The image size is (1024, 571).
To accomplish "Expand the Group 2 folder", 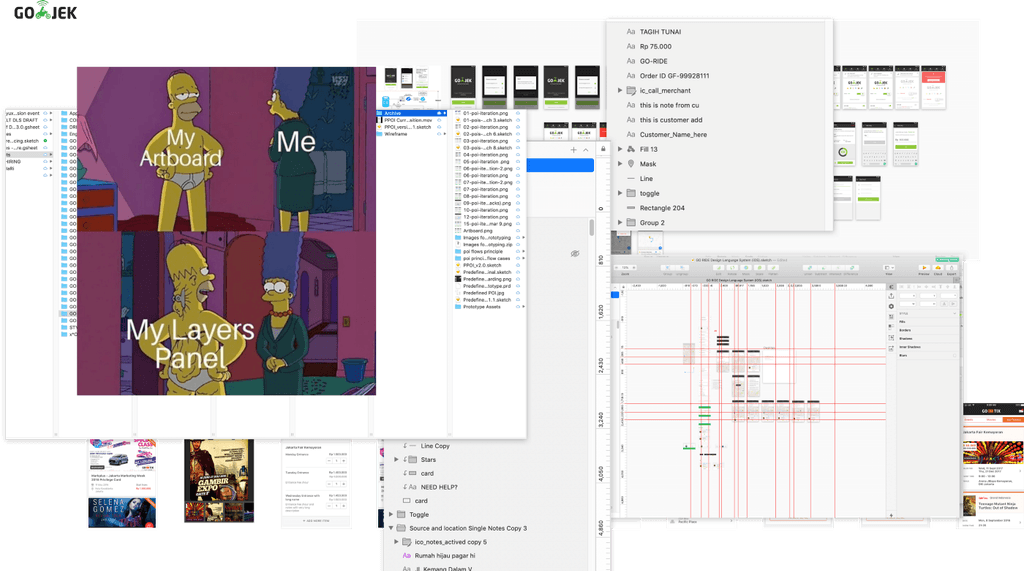I will point(620,223).
